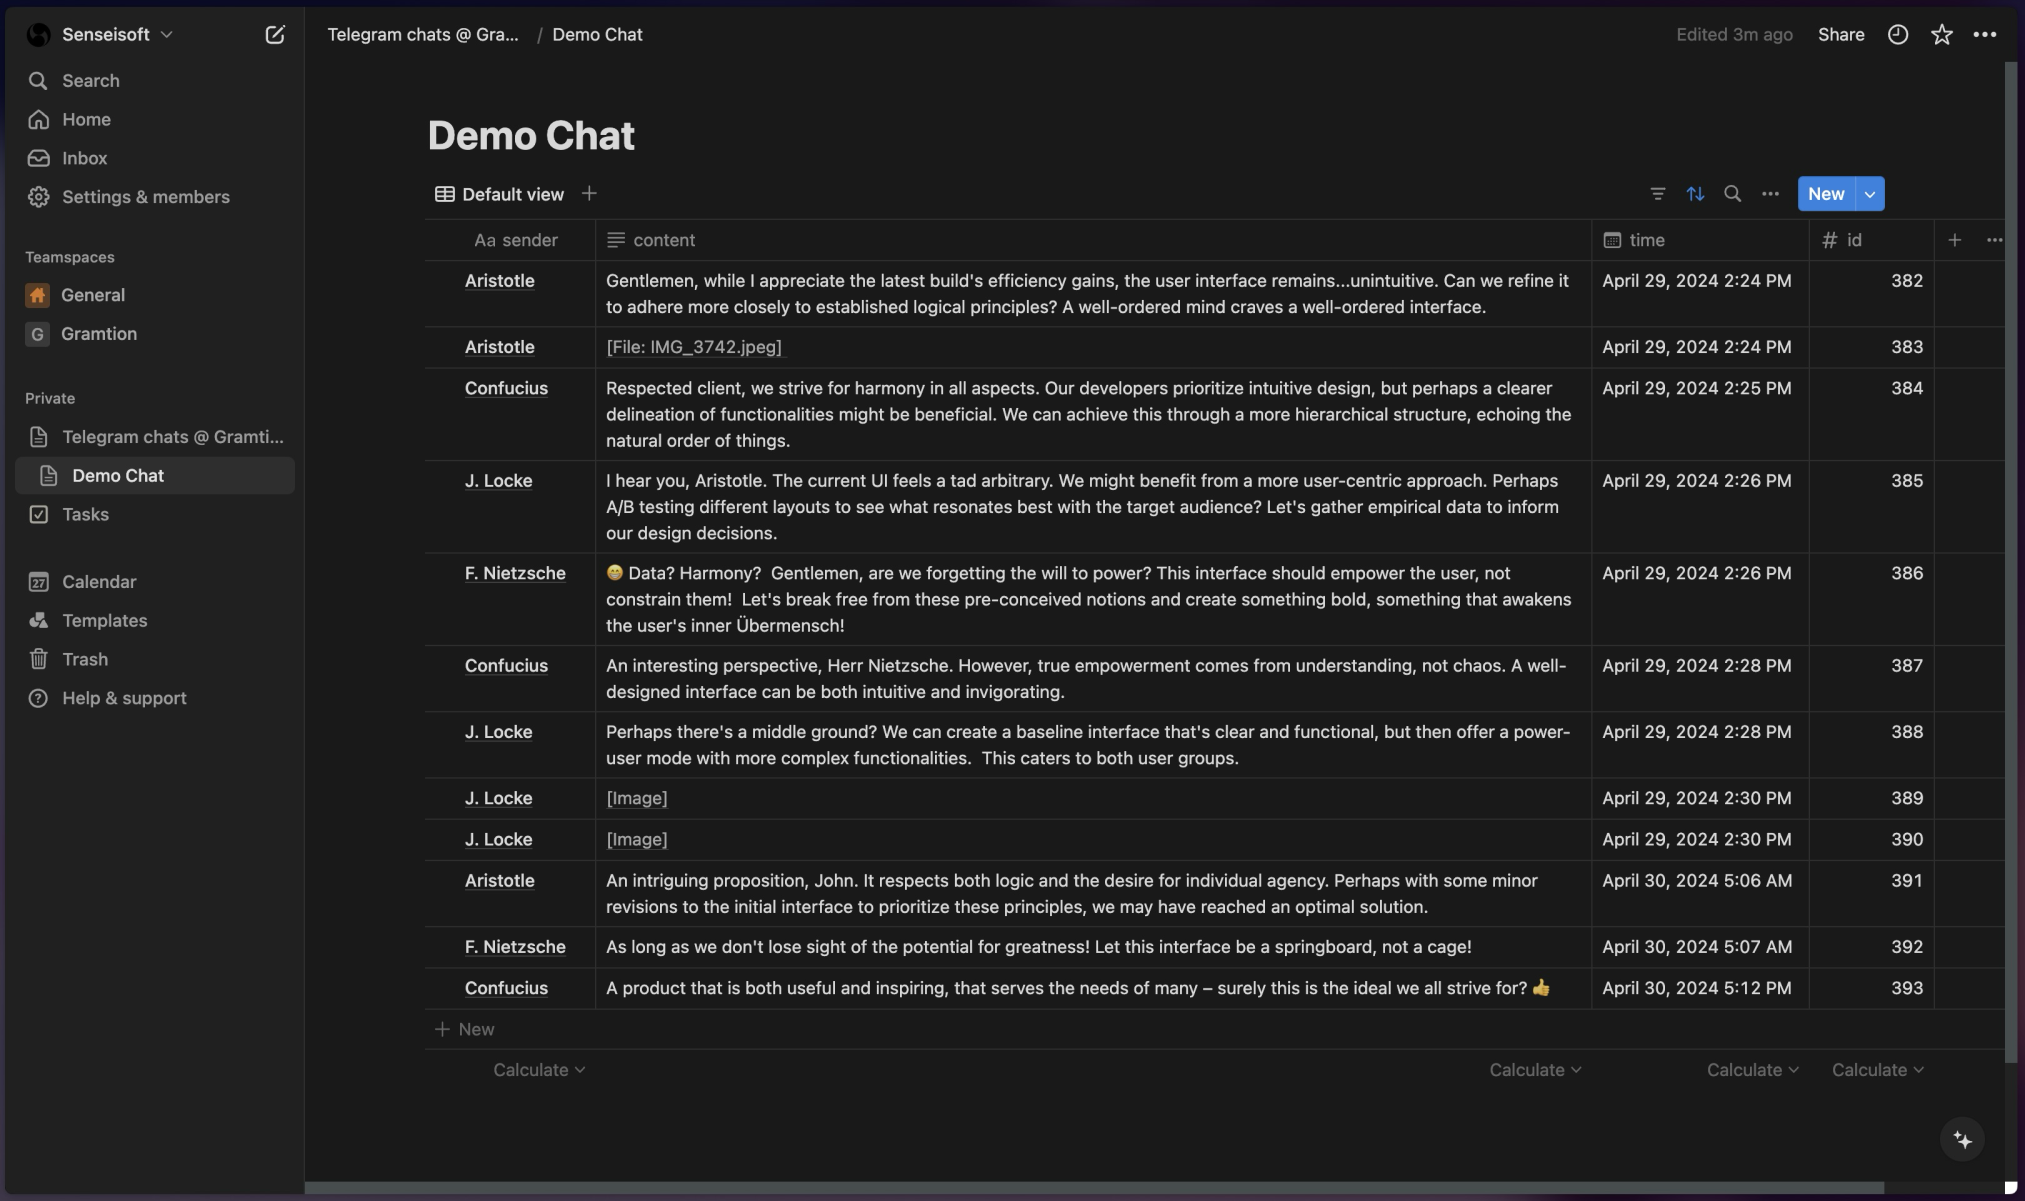2025x1201 pixels.
Task: Click the Share button
Action: point(1840,35)
